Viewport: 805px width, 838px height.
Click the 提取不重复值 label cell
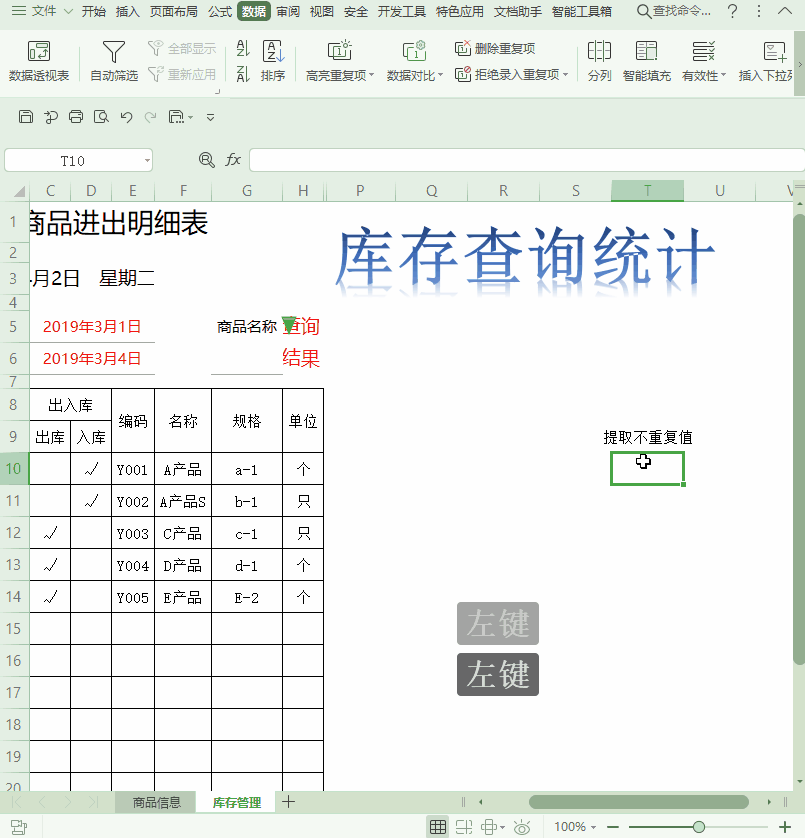pos(648,438)
